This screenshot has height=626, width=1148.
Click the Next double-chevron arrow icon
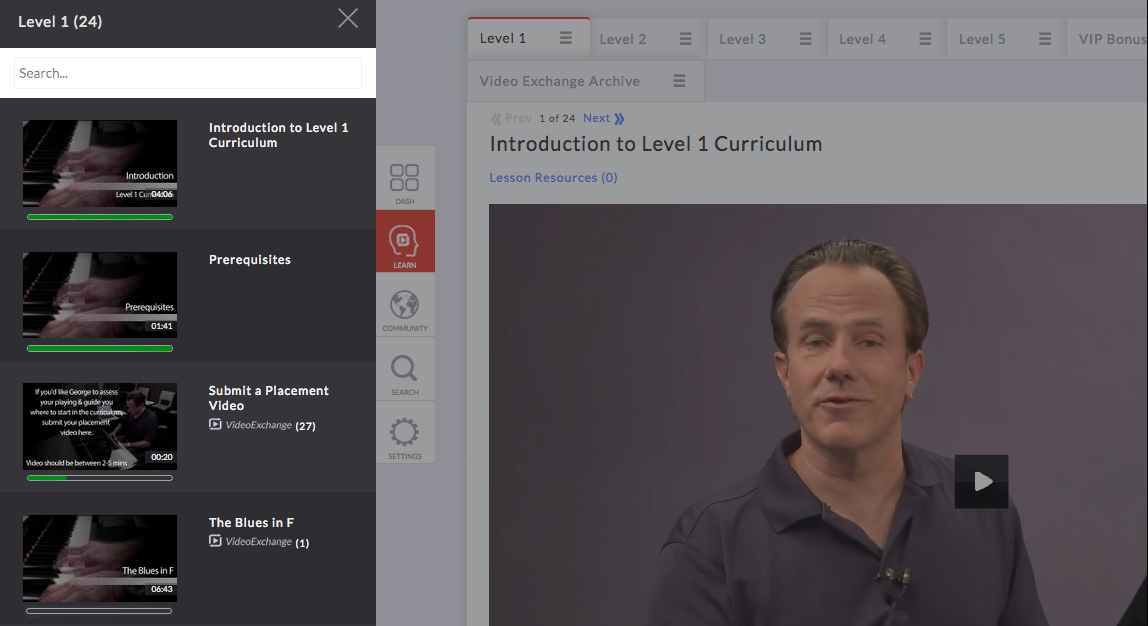[619, 119]
